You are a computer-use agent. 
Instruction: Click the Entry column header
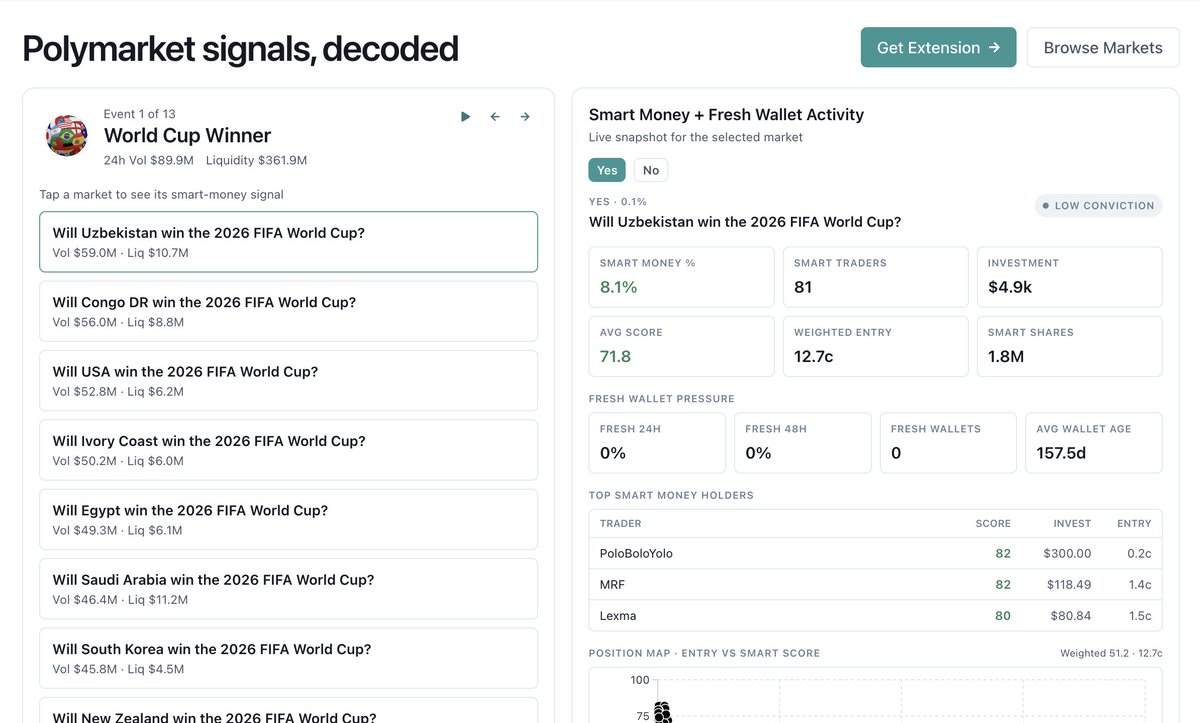[1134, 523]
